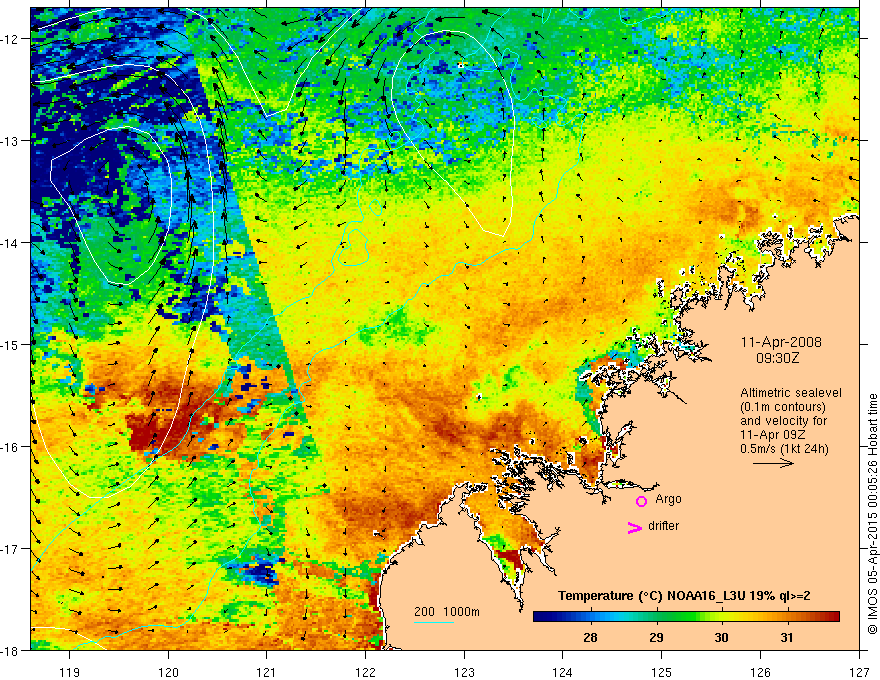880x680 pixels.
Task: Click longitude axis label 120
Action: pos(168,672)
